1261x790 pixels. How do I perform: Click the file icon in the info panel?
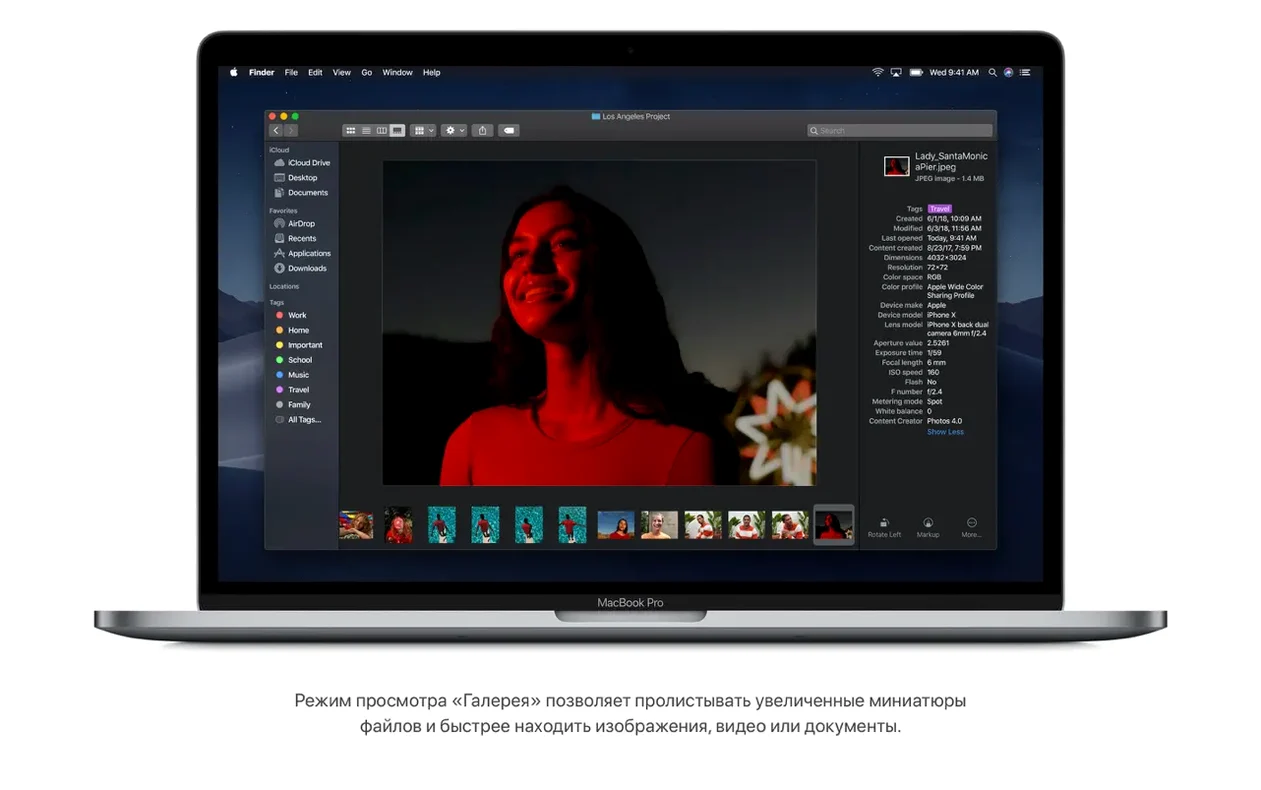[x=896, y=167]
